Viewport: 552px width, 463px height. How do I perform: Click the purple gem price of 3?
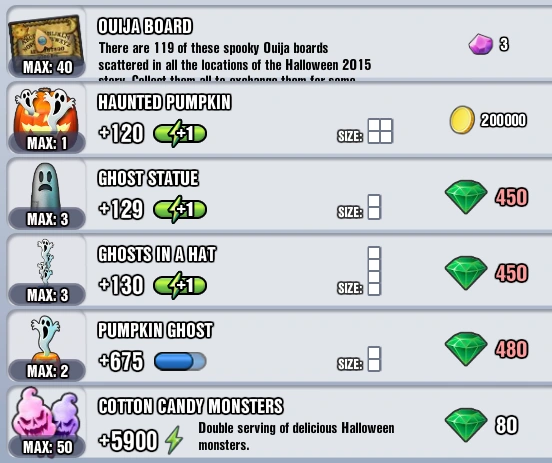(489, 44)
